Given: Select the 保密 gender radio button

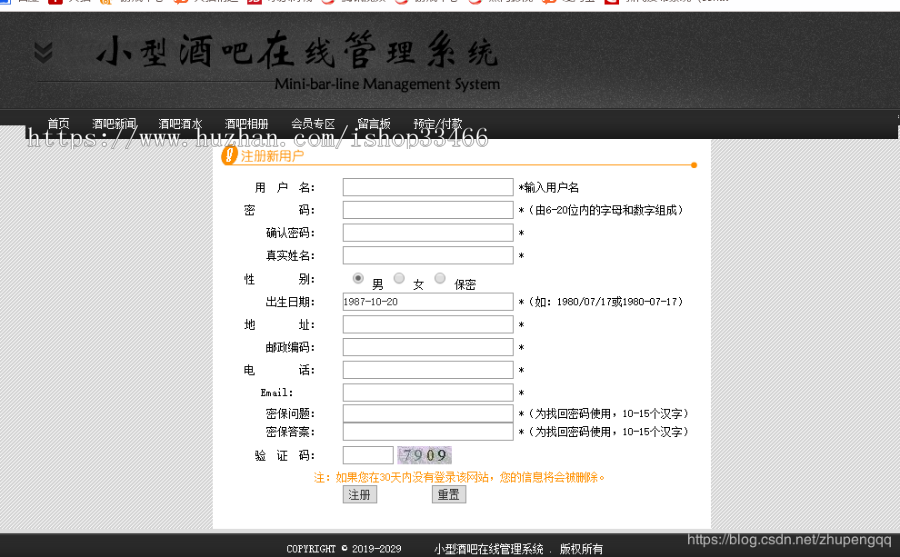Looking at the screenshot, I should [440, 278].
